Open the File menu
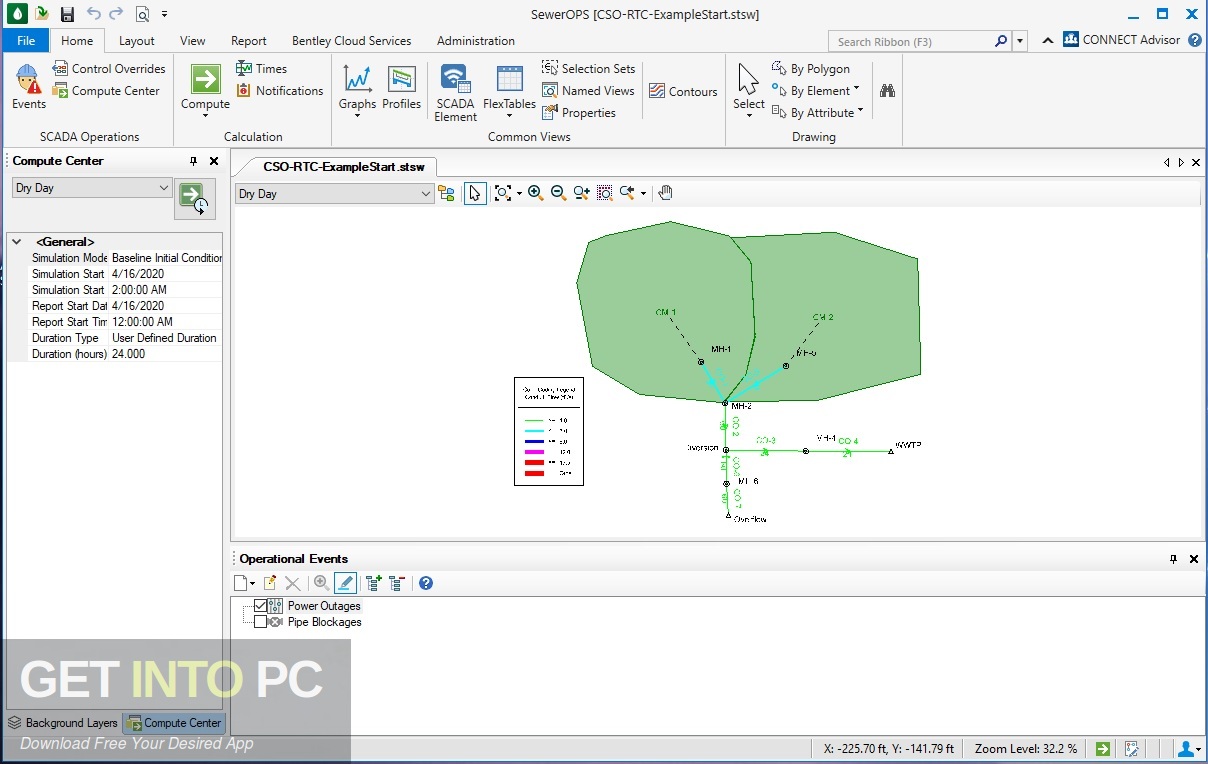Screen dimensions: 1208x764 [x=26, y=41]
